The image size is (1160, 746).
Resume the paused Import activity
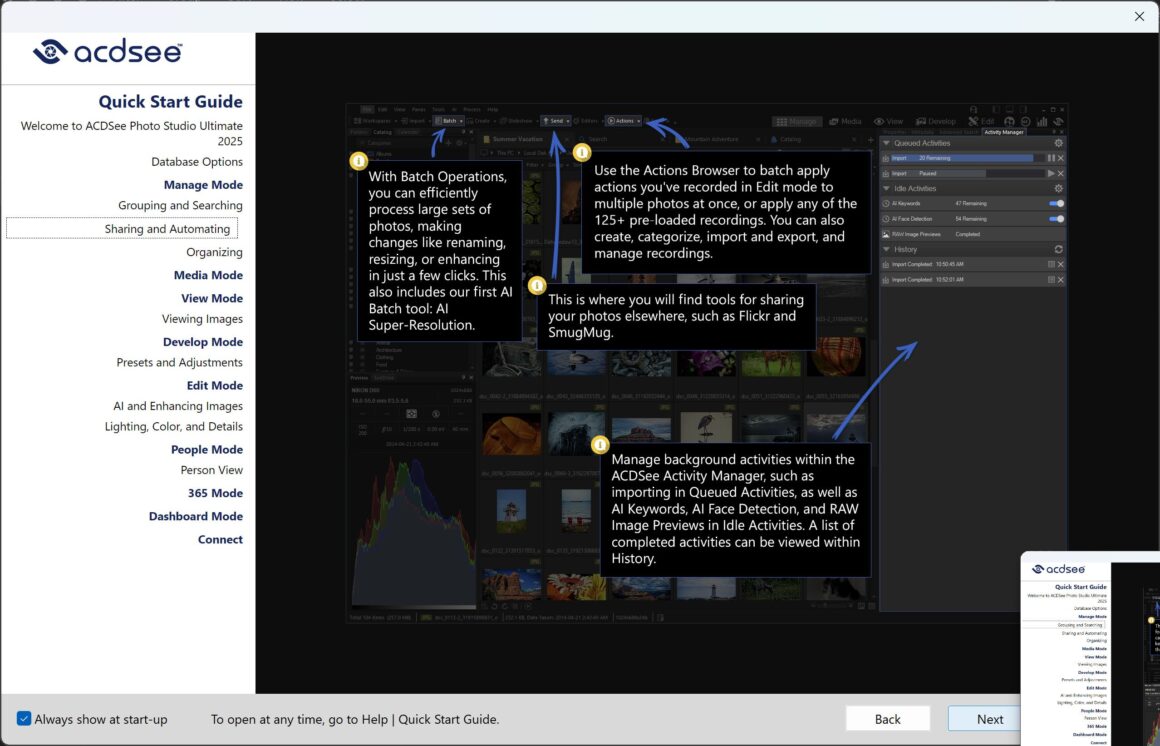(x=1051, y=173)
